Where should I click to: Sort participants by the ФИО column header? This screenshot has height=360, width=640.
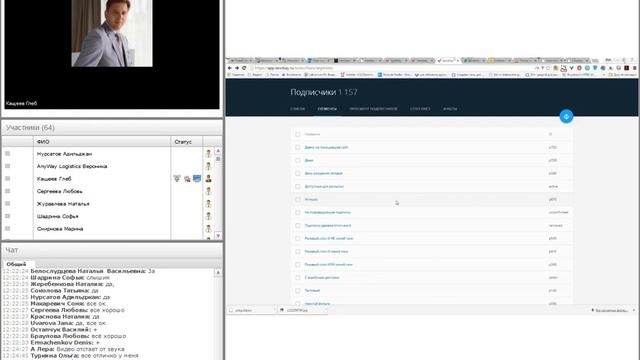click(x=102, y=142)
